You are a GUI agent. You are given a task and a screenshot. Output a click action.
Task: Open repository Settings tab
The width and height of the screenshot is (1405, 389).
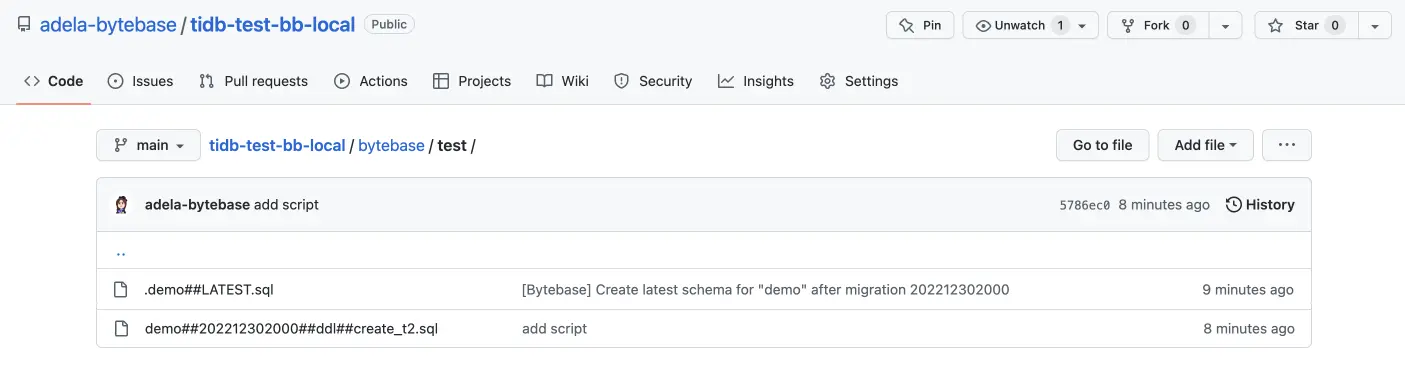click(859, 81)
